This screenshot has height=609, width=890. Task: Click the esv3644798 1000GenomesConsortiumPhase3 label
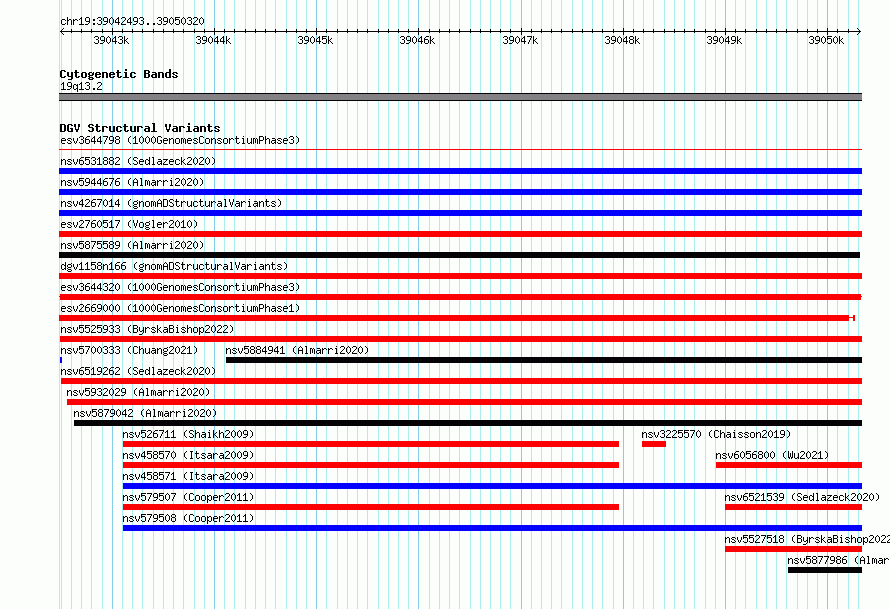180,140
